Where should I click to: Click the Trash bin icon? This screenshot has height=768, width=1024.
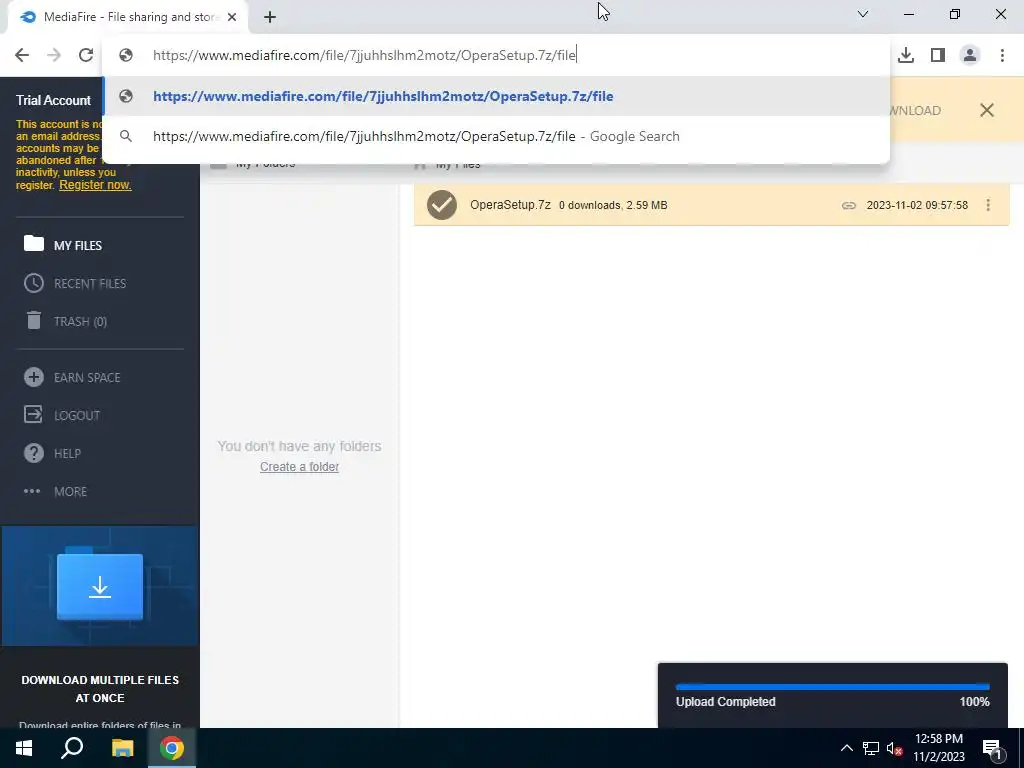(x=33, y=320)
